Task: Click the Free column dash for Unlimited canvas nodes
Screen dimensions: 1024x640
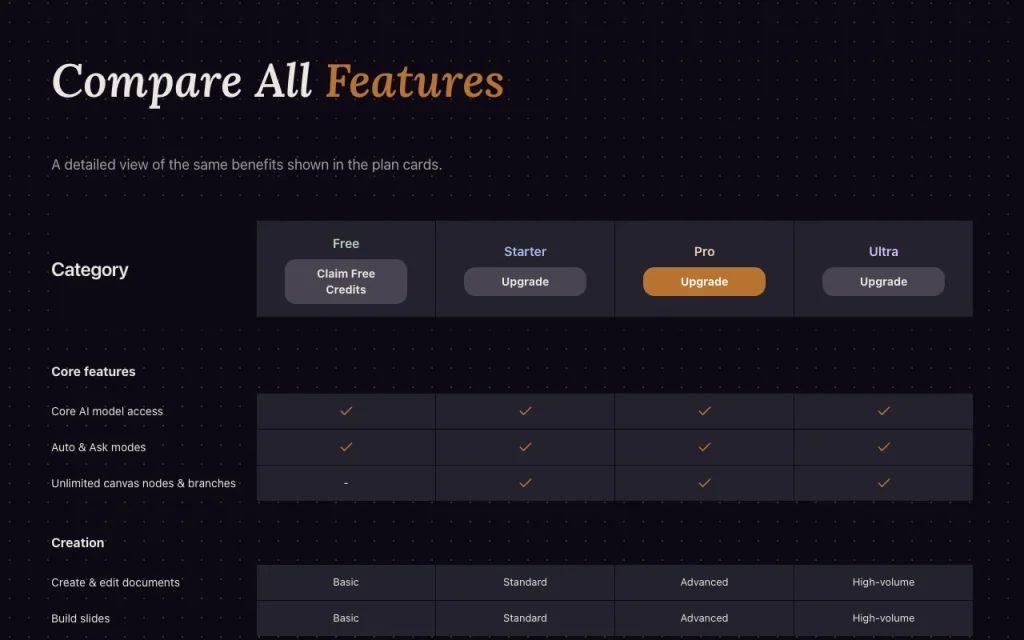Action: click(x=346, y=483)
